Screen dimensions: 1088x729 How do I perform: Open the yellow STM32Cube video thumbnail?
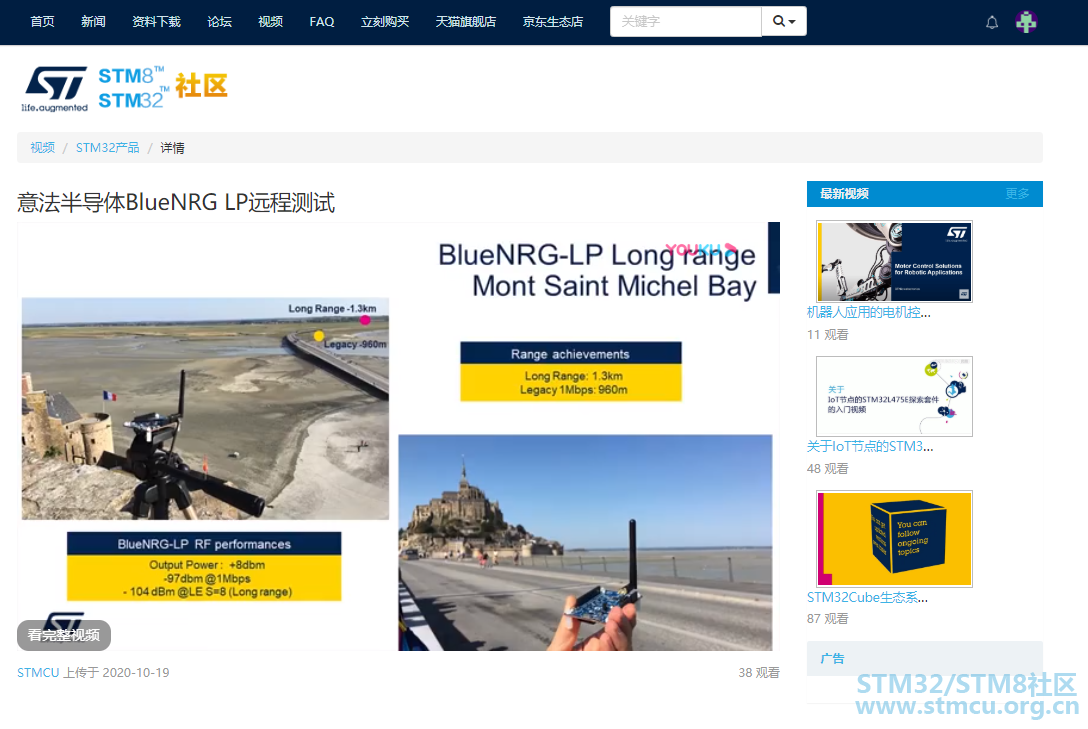point(894,538)
